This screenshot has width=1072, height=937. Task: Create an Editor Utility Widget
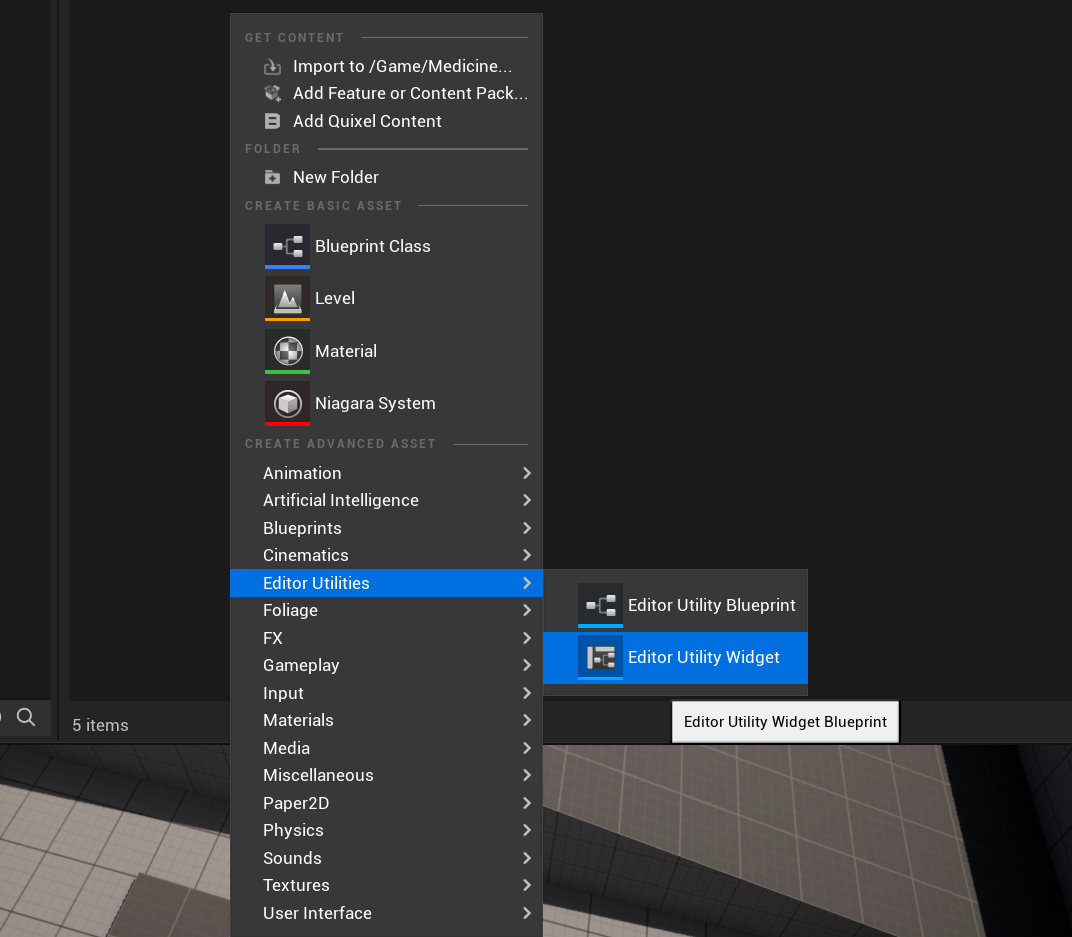(x=675, y=657)
